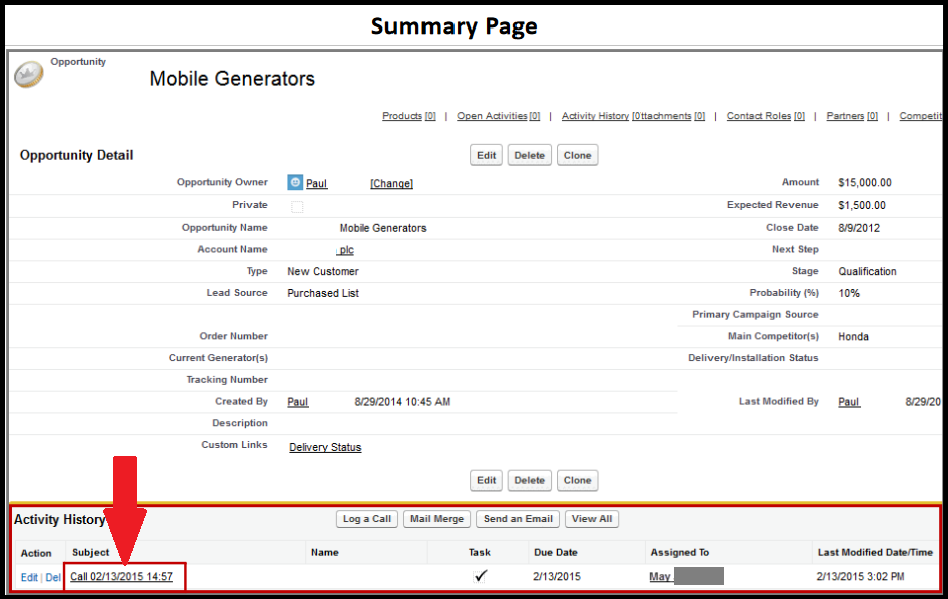
Task: Open the plc account name link
Action: coord(345,250)
